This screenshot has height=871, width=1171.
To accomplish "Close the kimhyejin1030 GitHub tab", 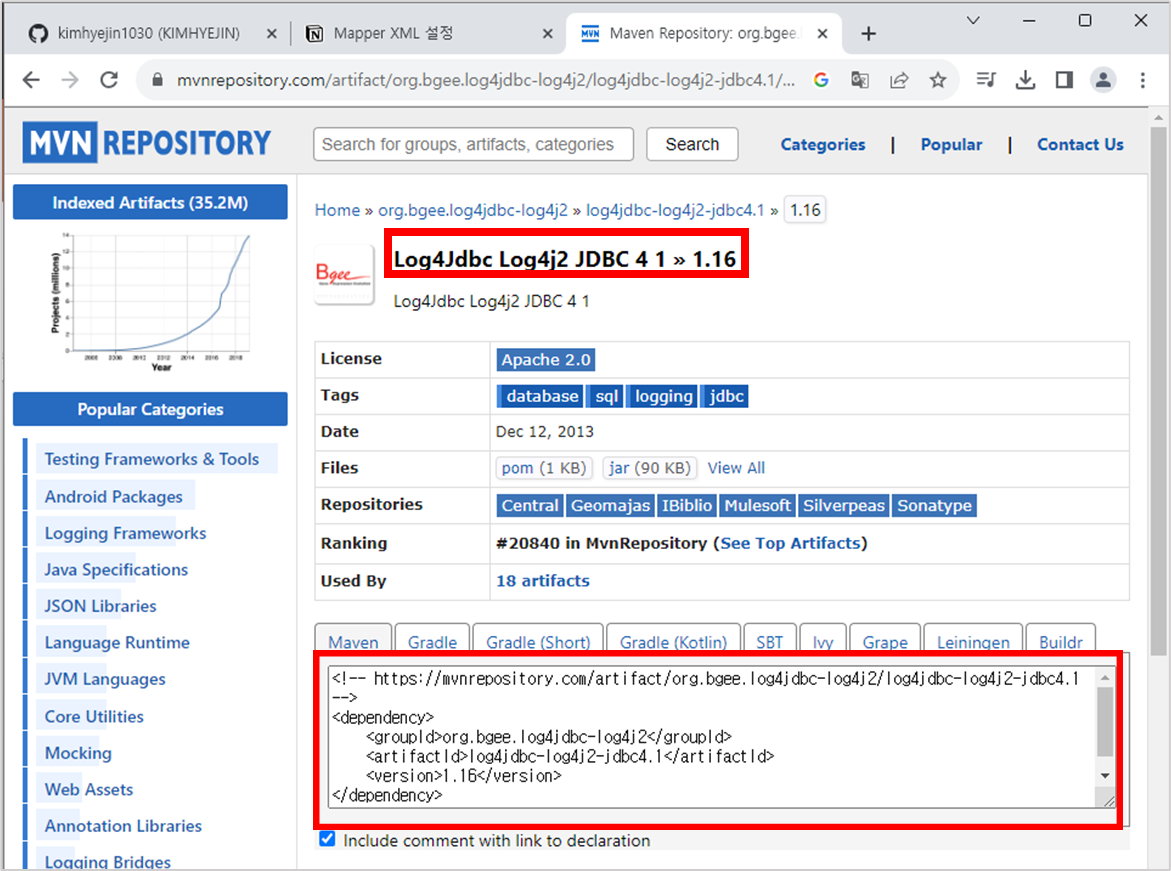I will (x=272, y=34).
